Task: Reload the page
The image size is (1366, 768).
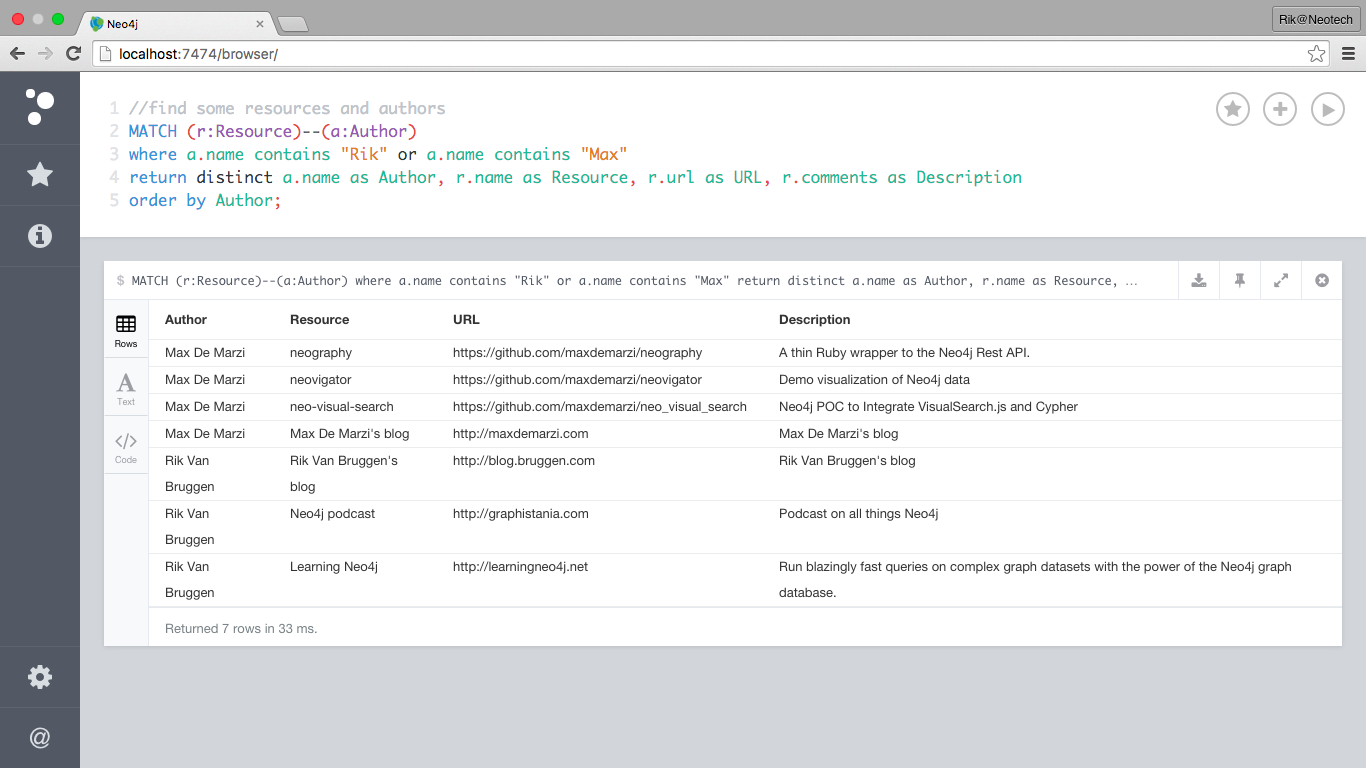Action: pyautogui.click(x=73, y=53)
